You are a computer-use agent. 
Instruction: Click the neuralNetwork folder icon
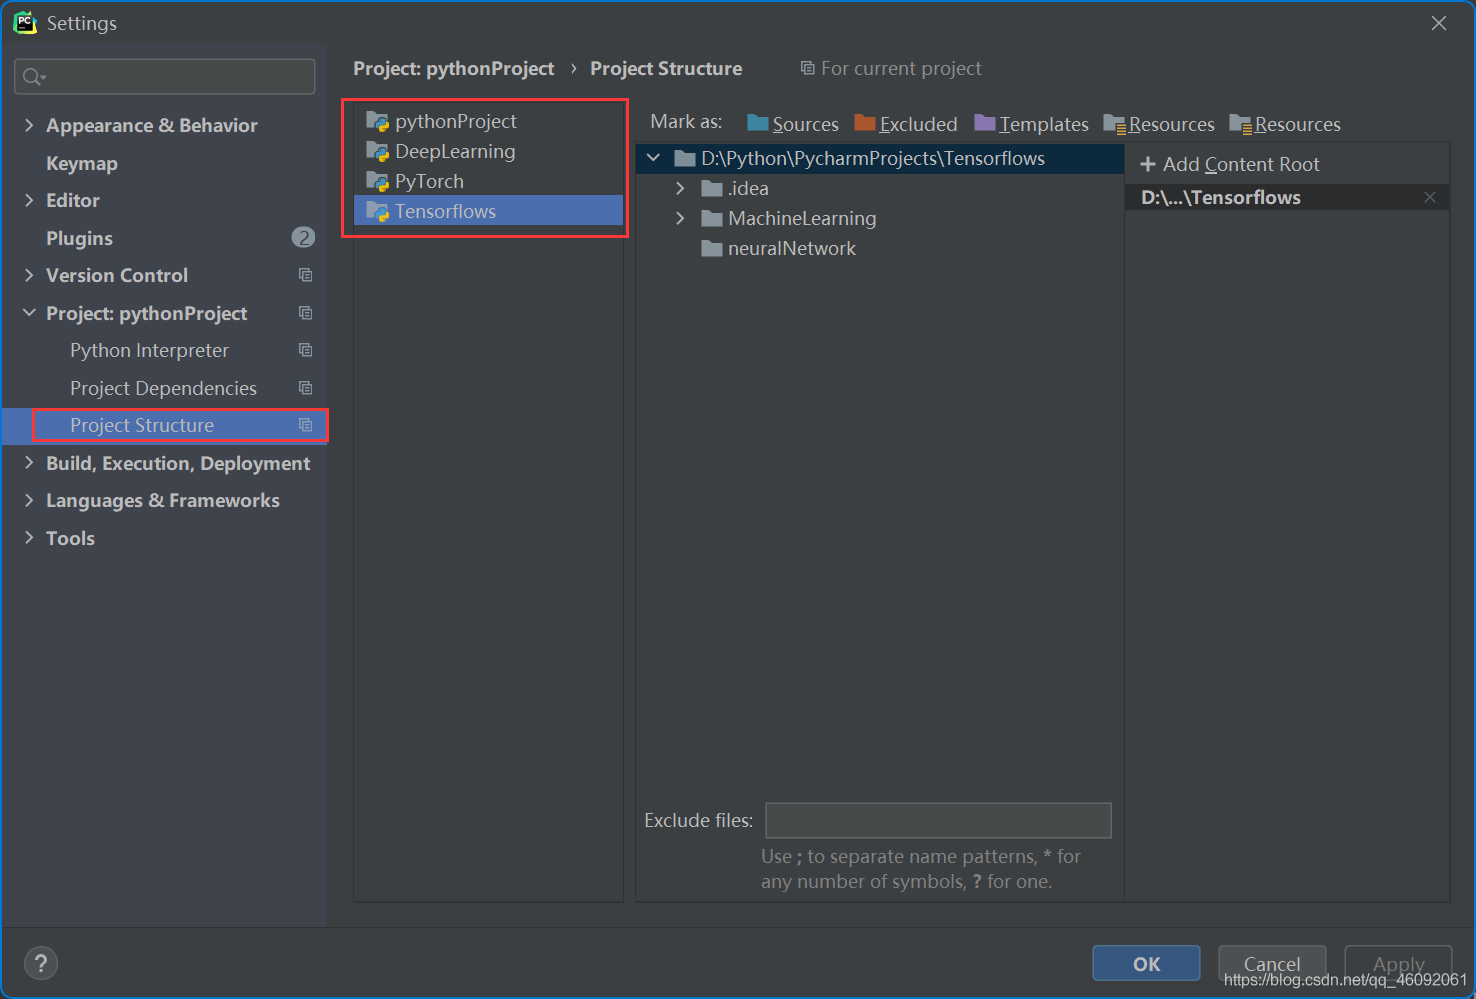(712, 249)
